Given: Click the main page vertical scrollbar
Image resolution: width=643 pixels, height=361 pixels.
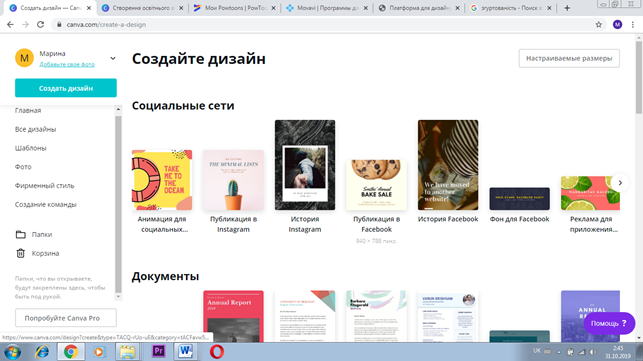Looking at the screenshot, I should (x=638, y=78).
